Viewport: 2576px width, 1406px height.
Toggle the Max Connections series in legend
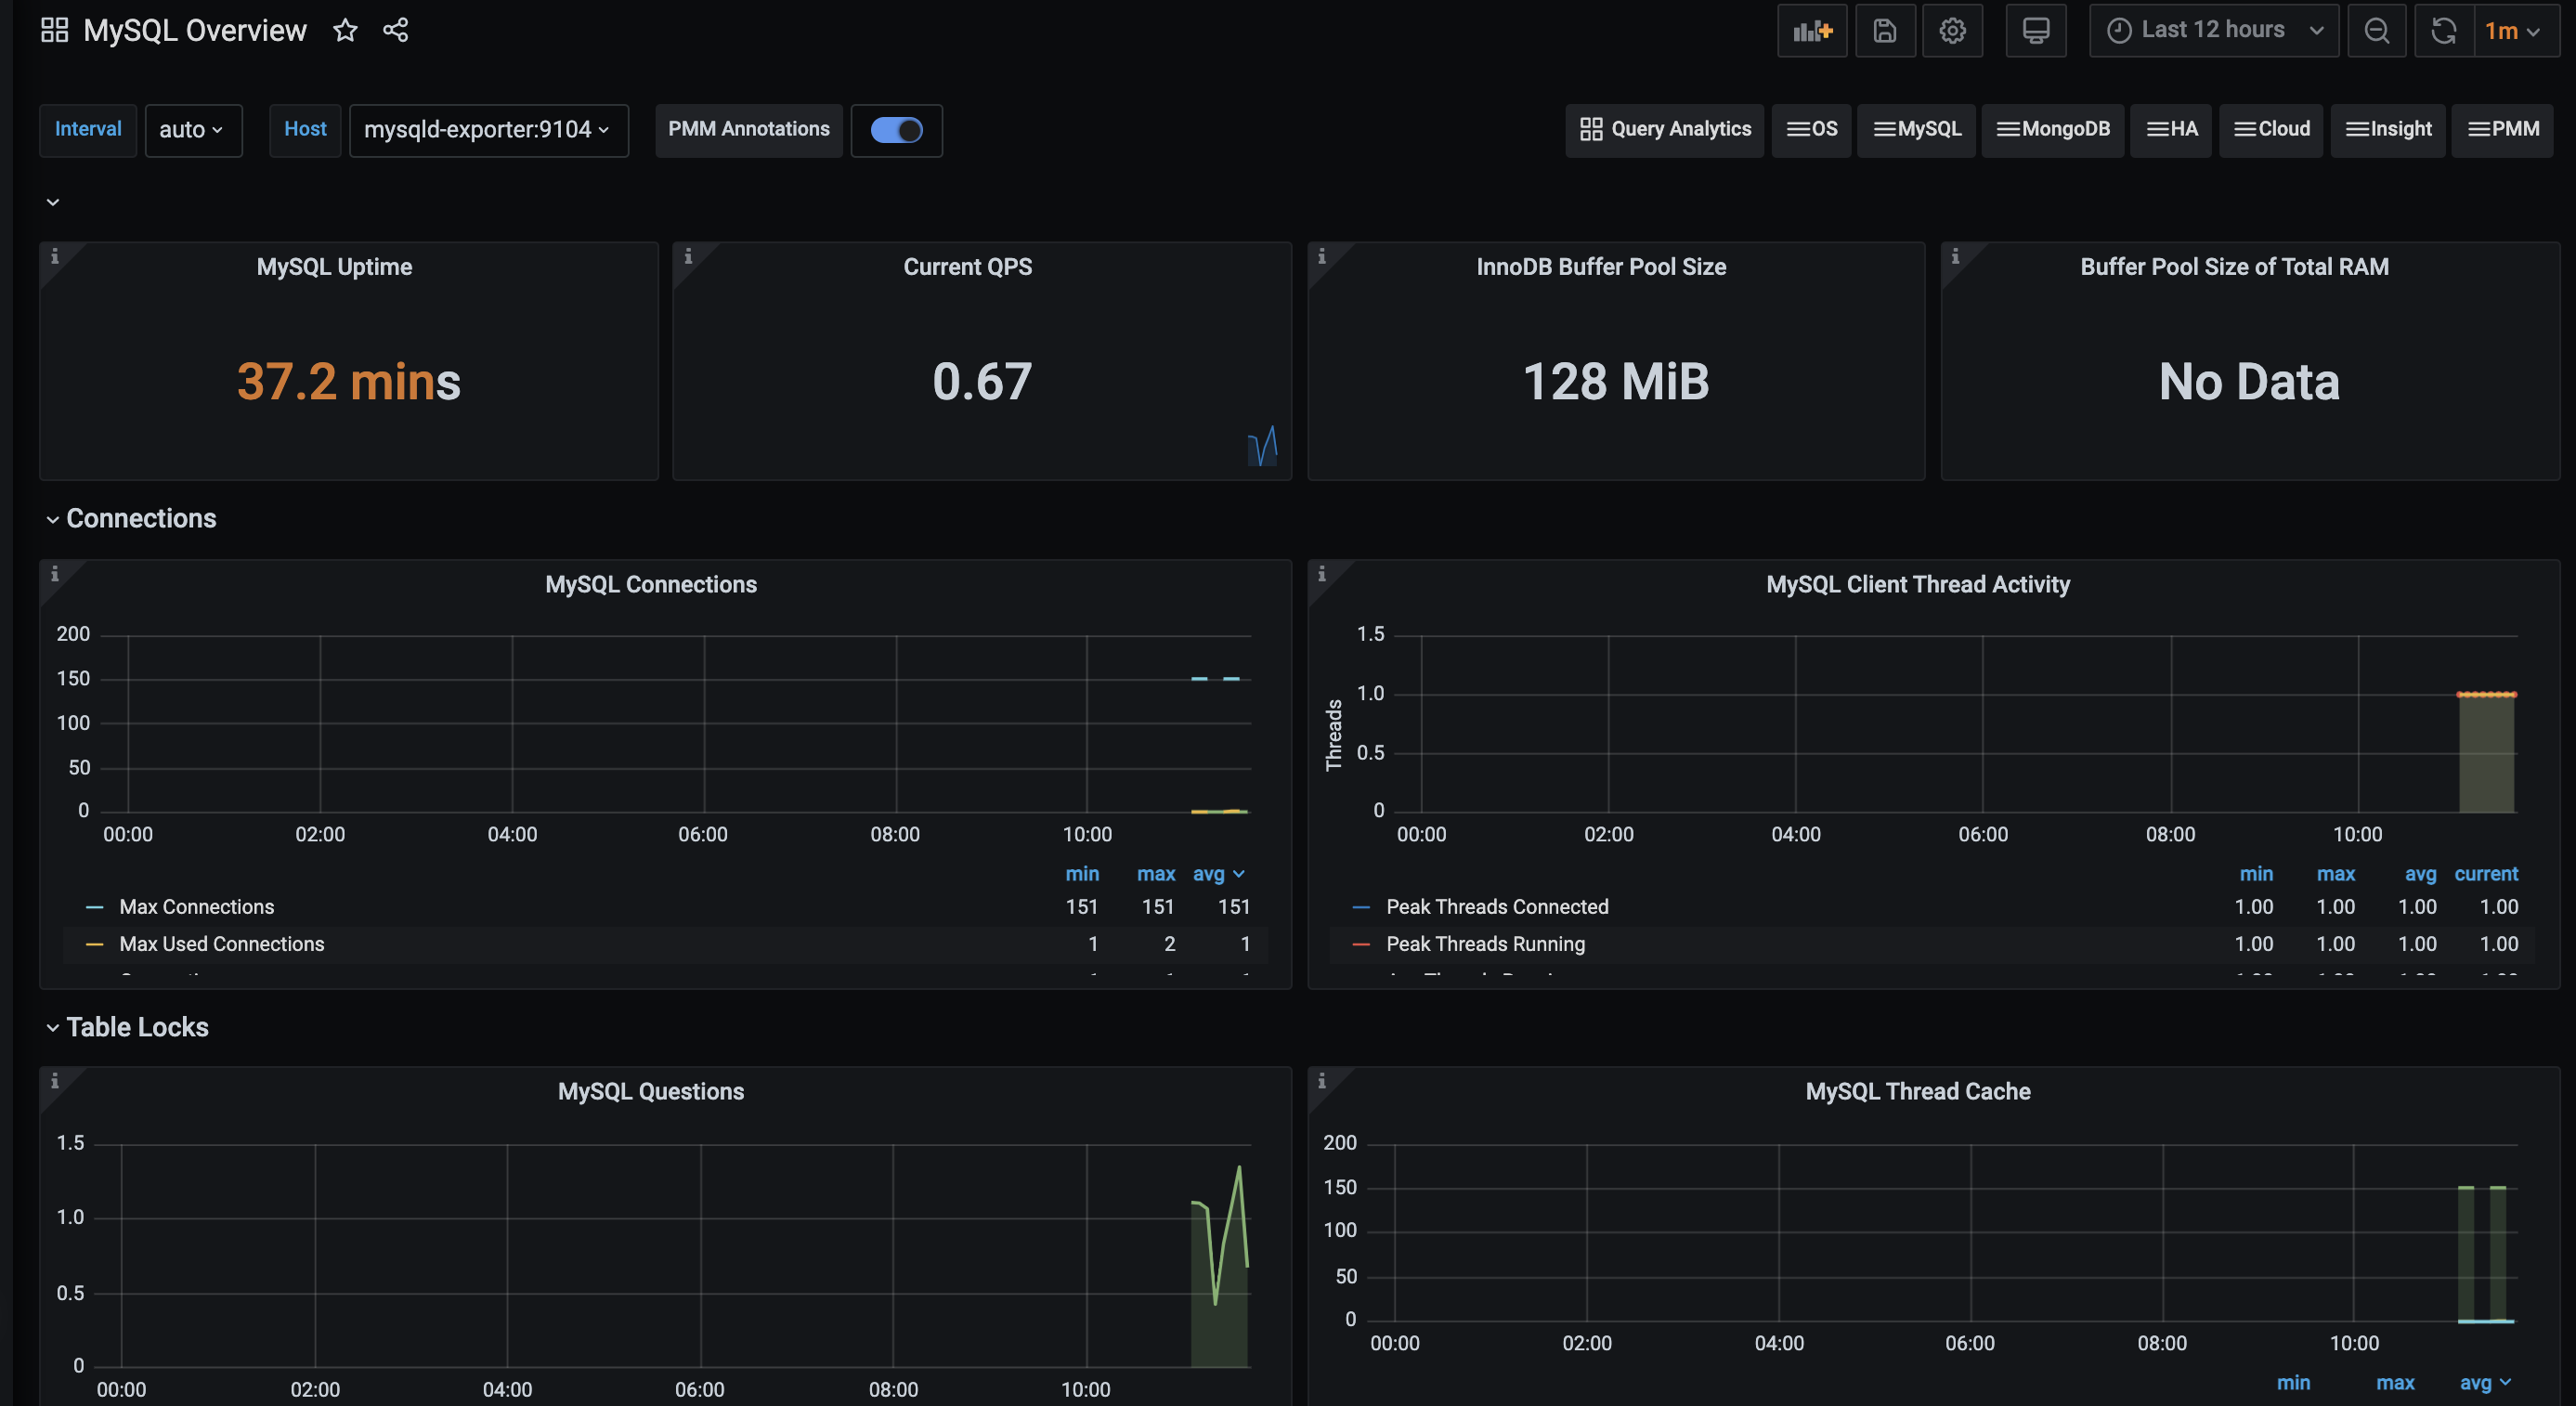point(196,907)
